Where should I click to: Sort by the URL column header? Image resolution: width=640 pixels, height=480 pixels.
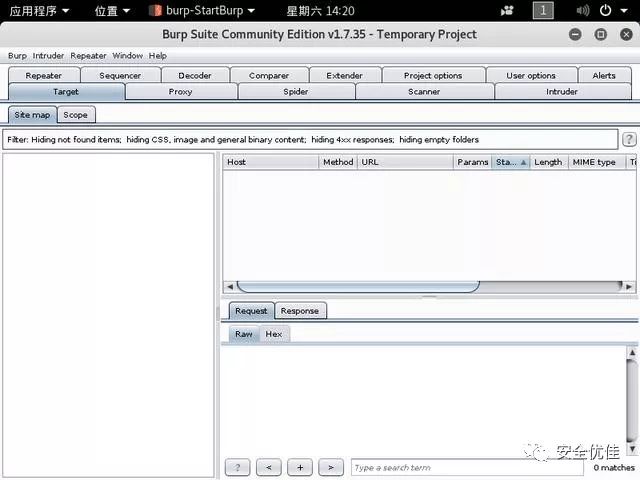pyautogui.click(x=405, y=162)
